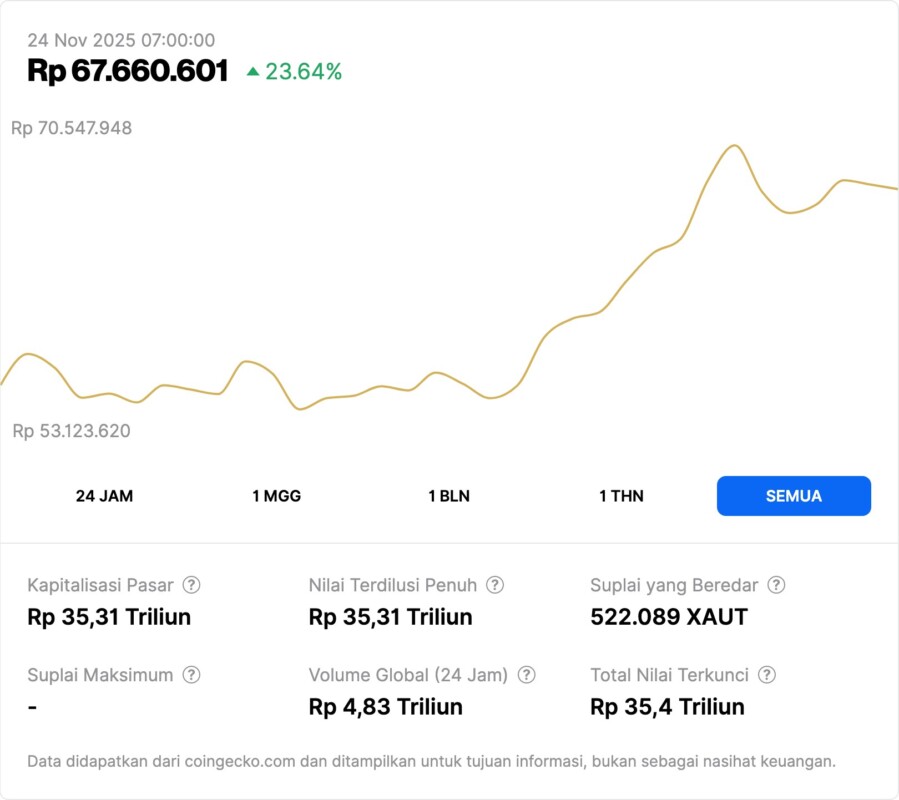Open the Kapitalisasi Pasar help tooltip icon
This screenshot has height=800, width=899.
(x=191, y=585)
